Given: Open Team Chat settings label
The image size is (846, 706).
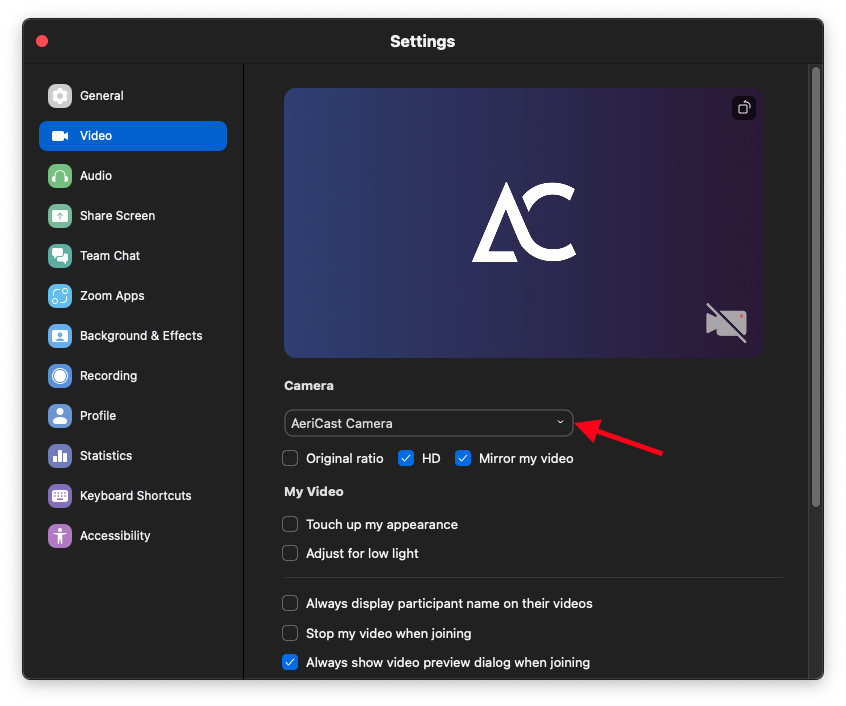Looking at the screenshot, I should pos(110,256).
